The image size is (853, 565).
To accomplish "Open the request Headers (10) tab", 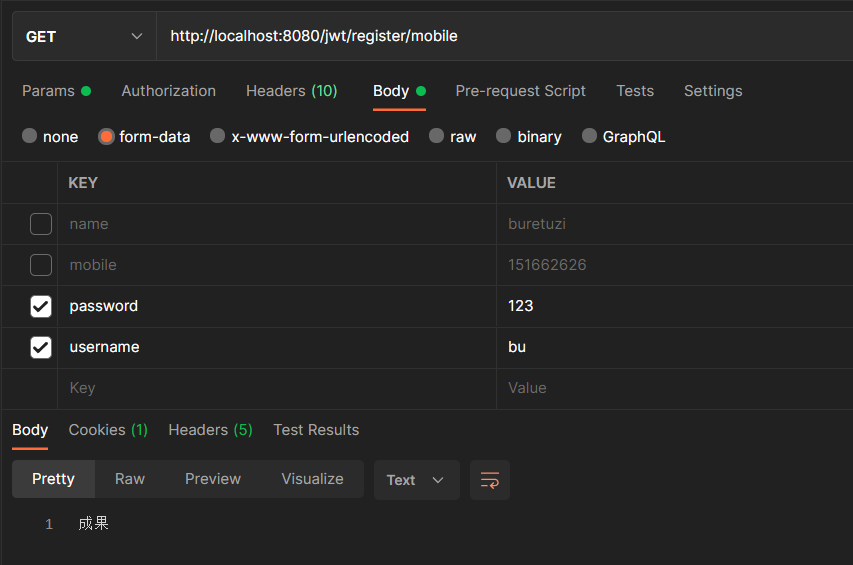I will click(x=291, y=91).
